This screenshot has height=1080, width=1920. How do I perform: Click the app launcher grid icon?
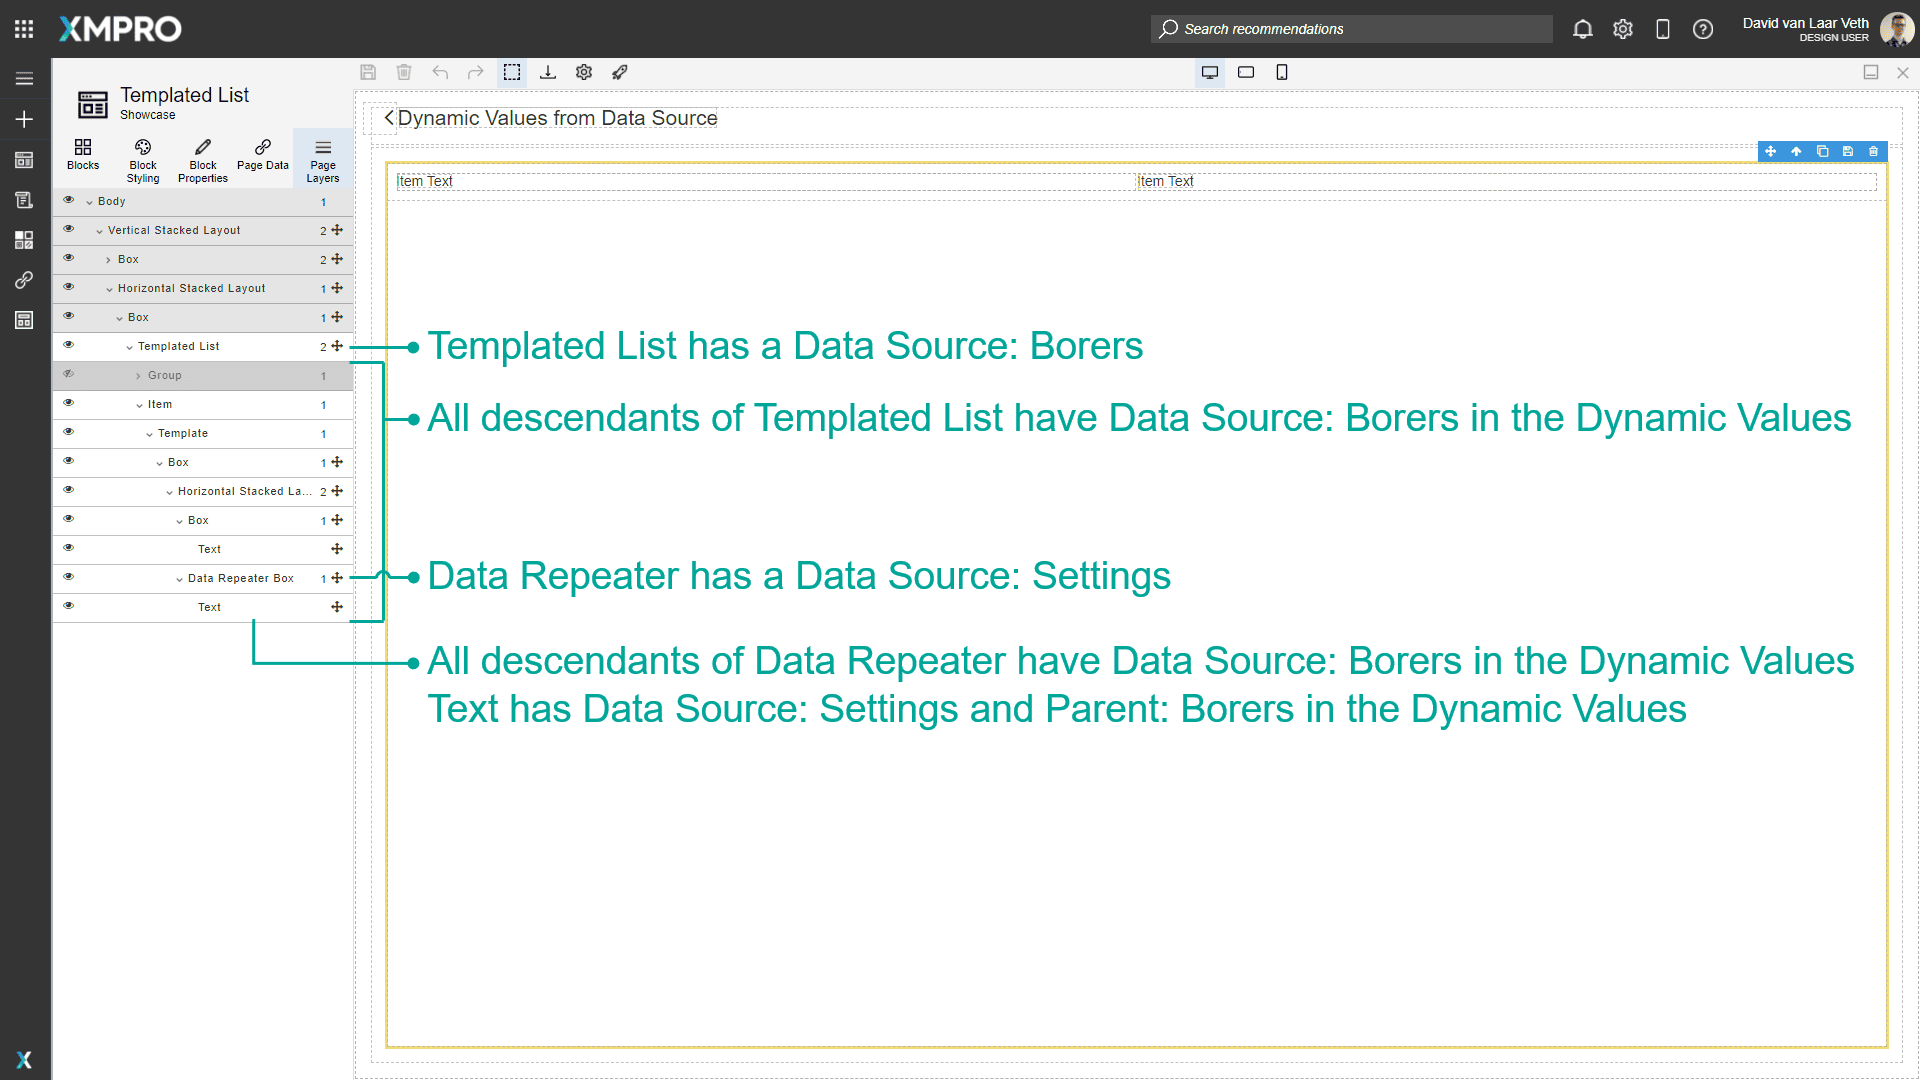click(x=24, y=29)
